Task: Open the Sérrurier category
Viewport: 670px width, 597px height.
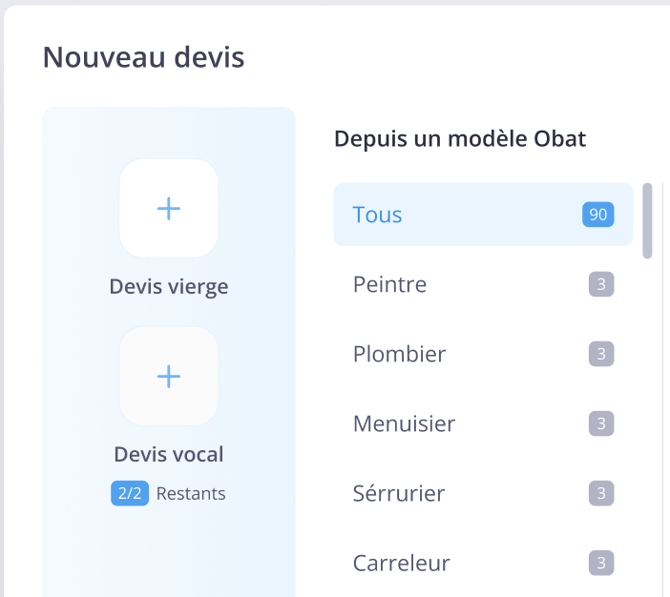Action: click(x=399, y=493)
